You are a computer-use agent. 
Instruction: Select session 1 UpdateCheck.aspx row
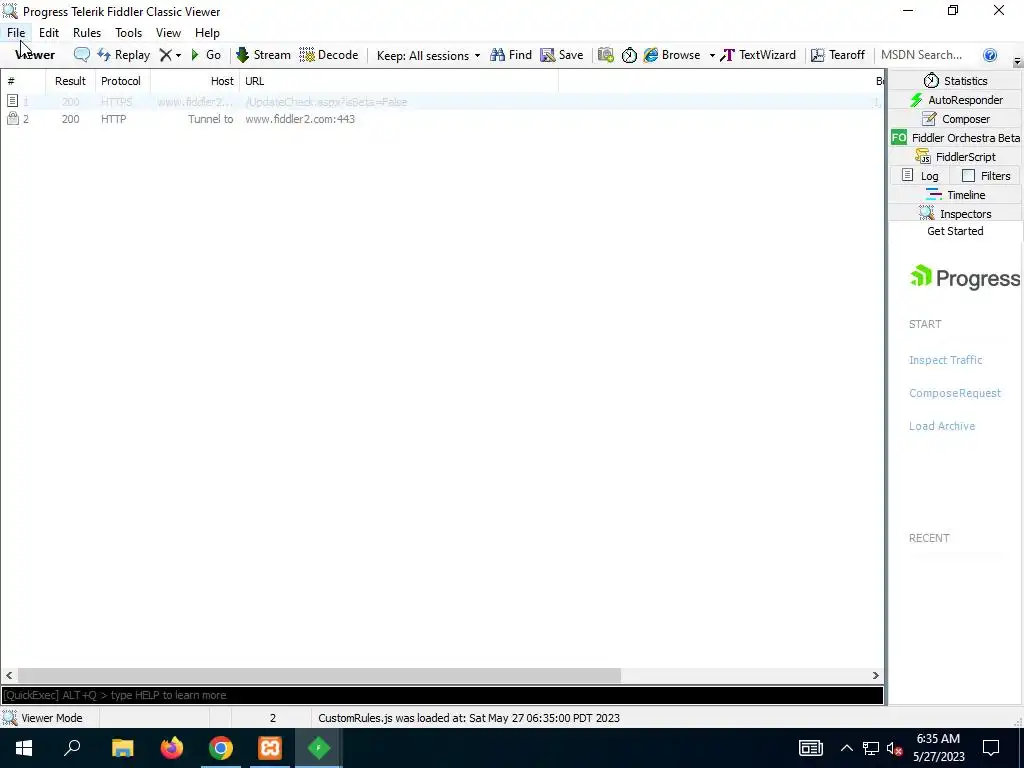click(442, 102)
